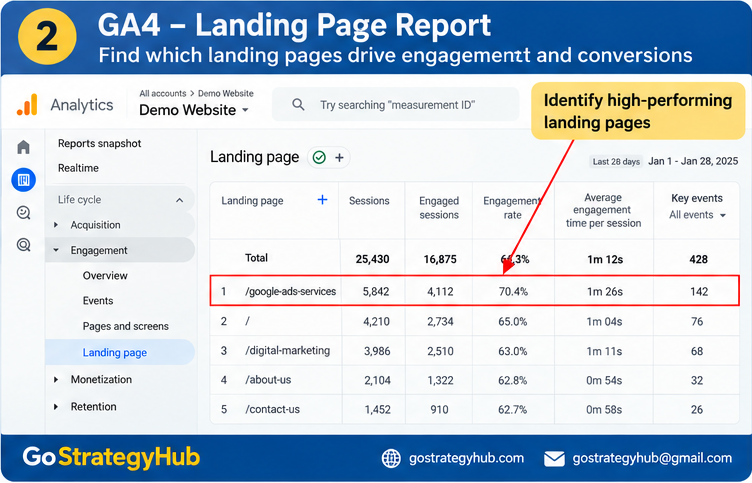This screenshot has height=483, width=752.
Task: Open the Explore icon in left rail
Action: pos(24,212)
